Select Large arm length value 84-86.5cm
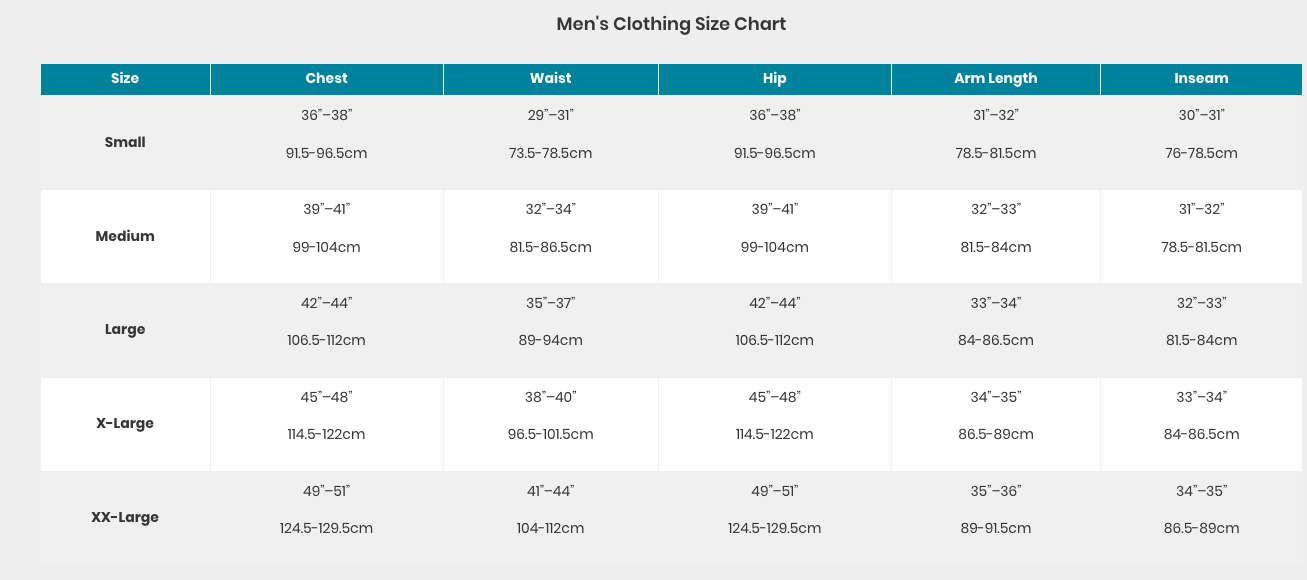 tap(995, 340)
